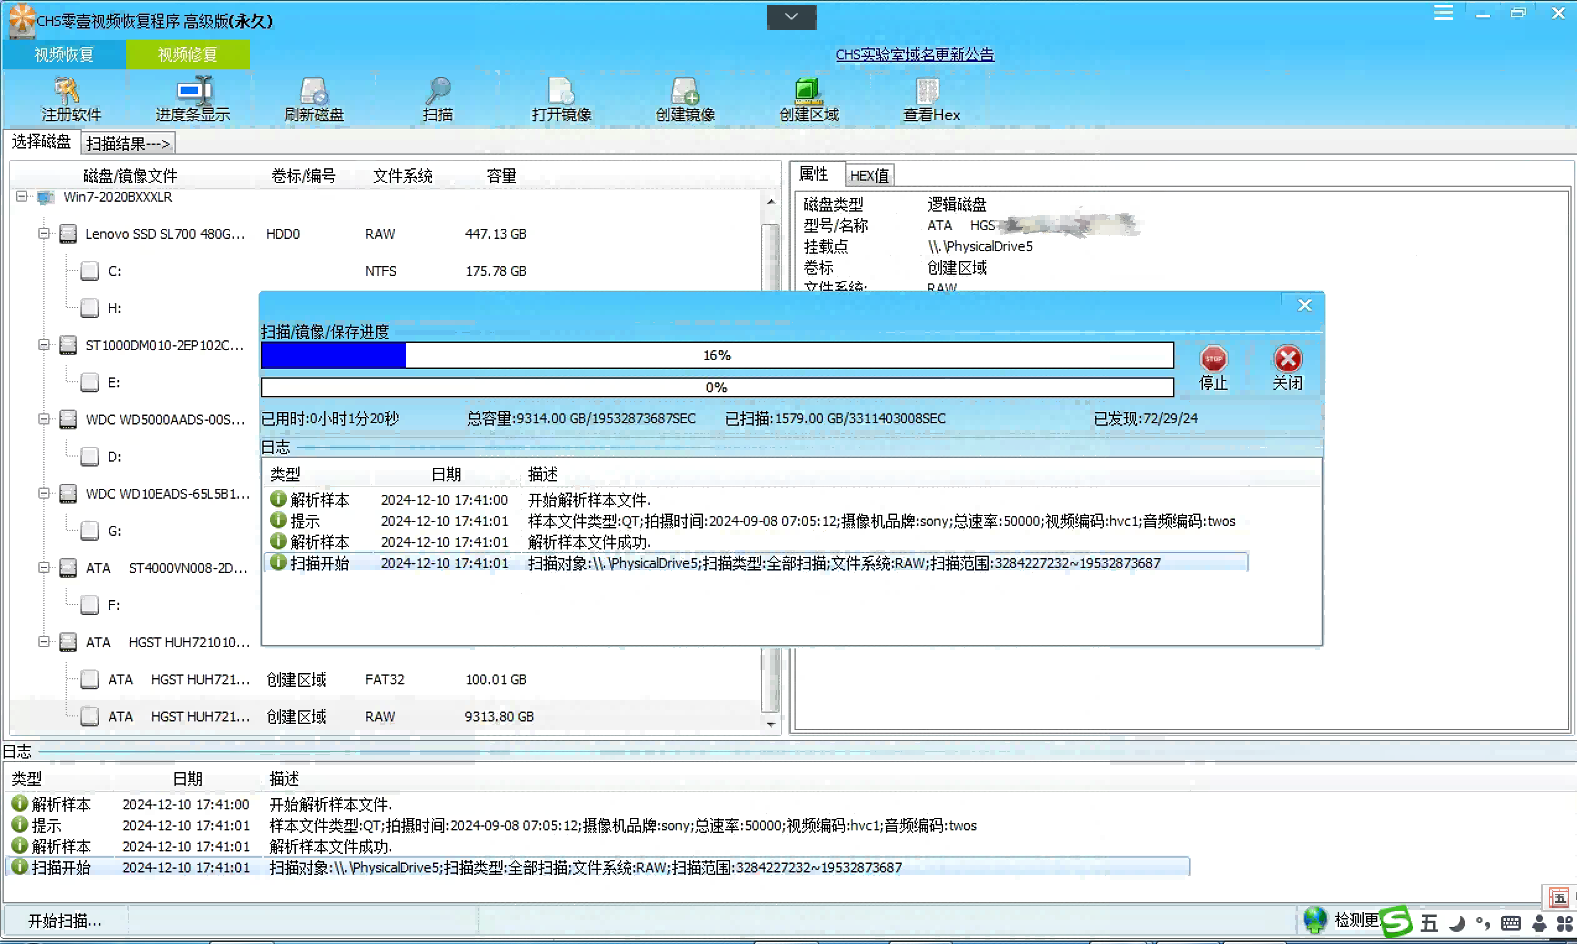Open the 扫描结果---> tab

coord(128,144)
